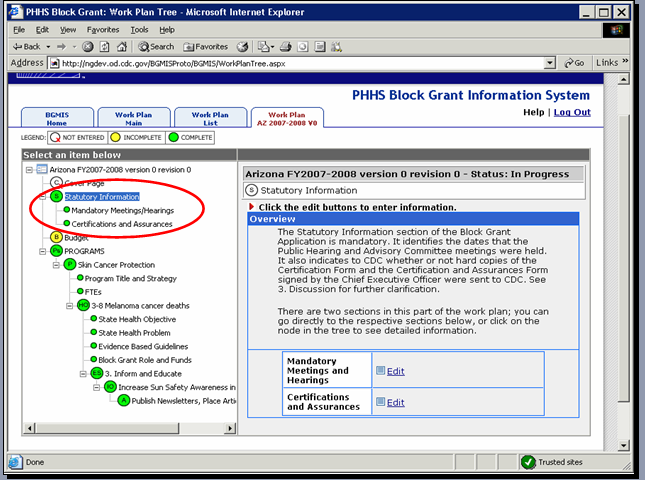Viewport: 645px width, 480px height.
Task: Click the Refresh page icon
Action: pos(105,47)
